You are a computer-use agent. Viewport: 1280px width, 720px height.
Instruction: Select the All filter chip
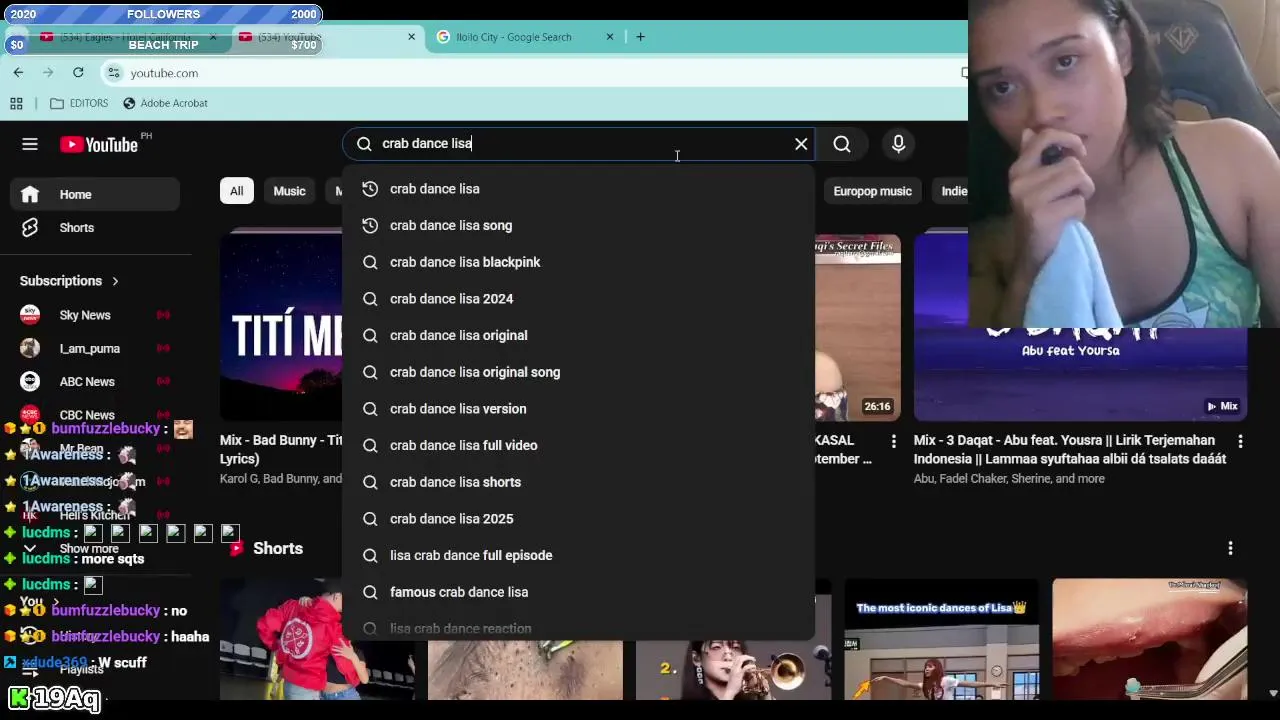[x=236, y=191]
